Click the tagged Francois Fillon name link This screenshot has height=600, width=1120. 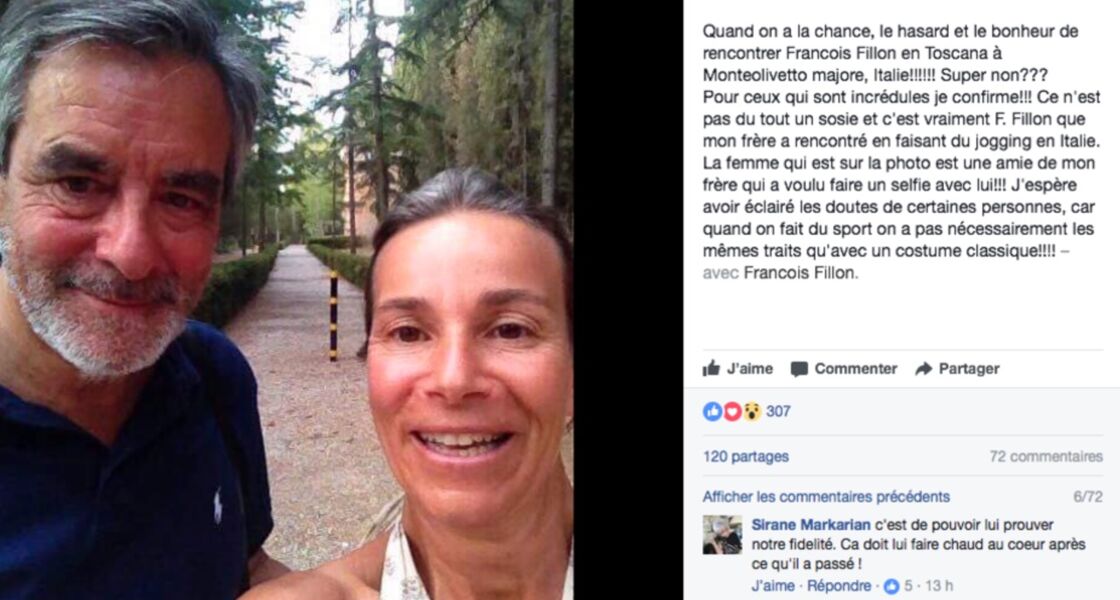tap(799, 273)
